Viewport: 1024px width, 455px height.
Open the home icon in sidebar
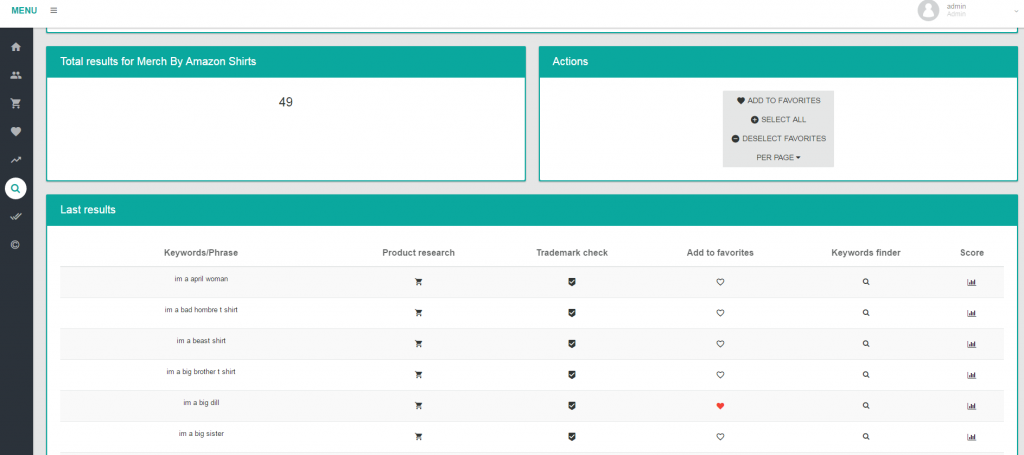pos(16,47)
